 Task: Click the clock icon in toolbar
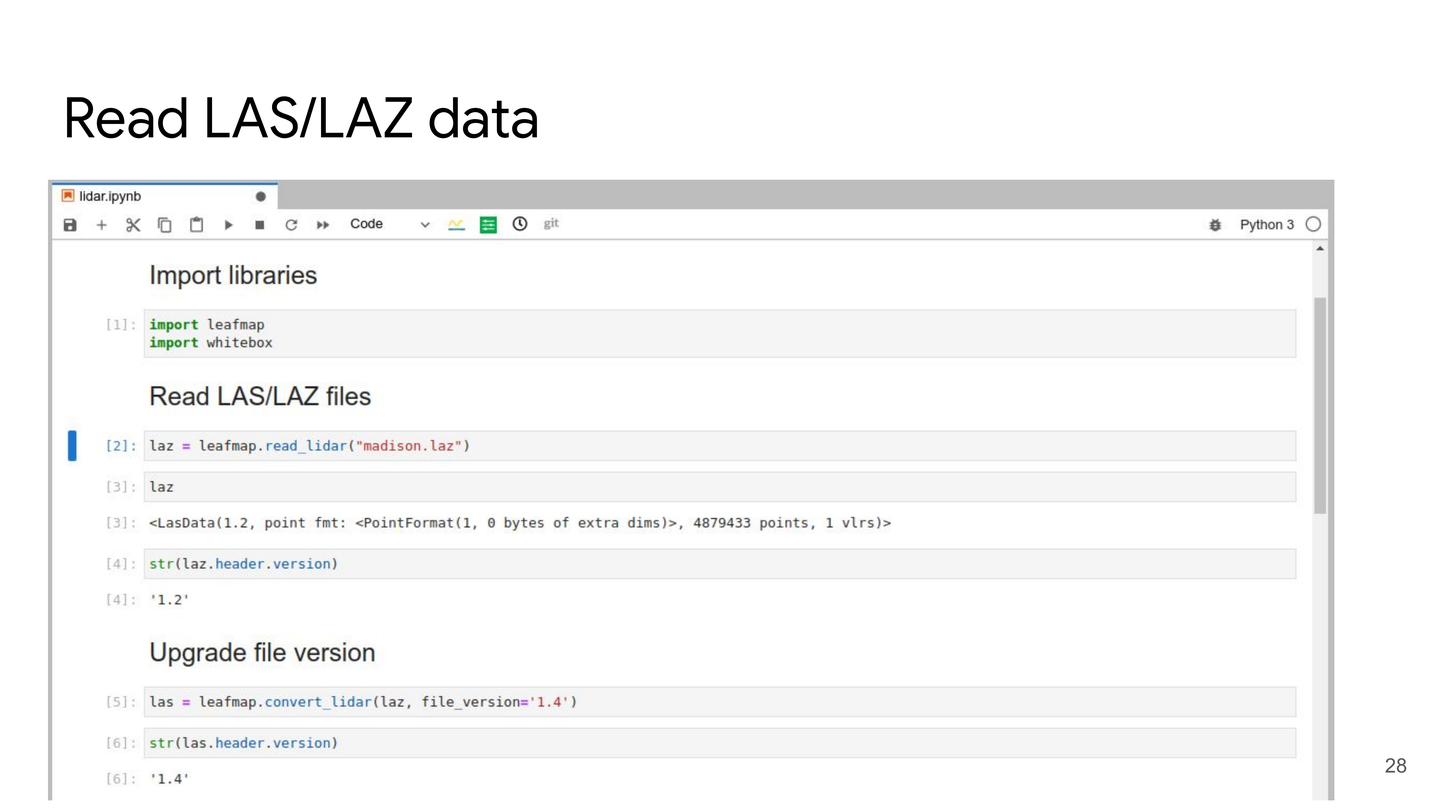[x=520, y=224]
